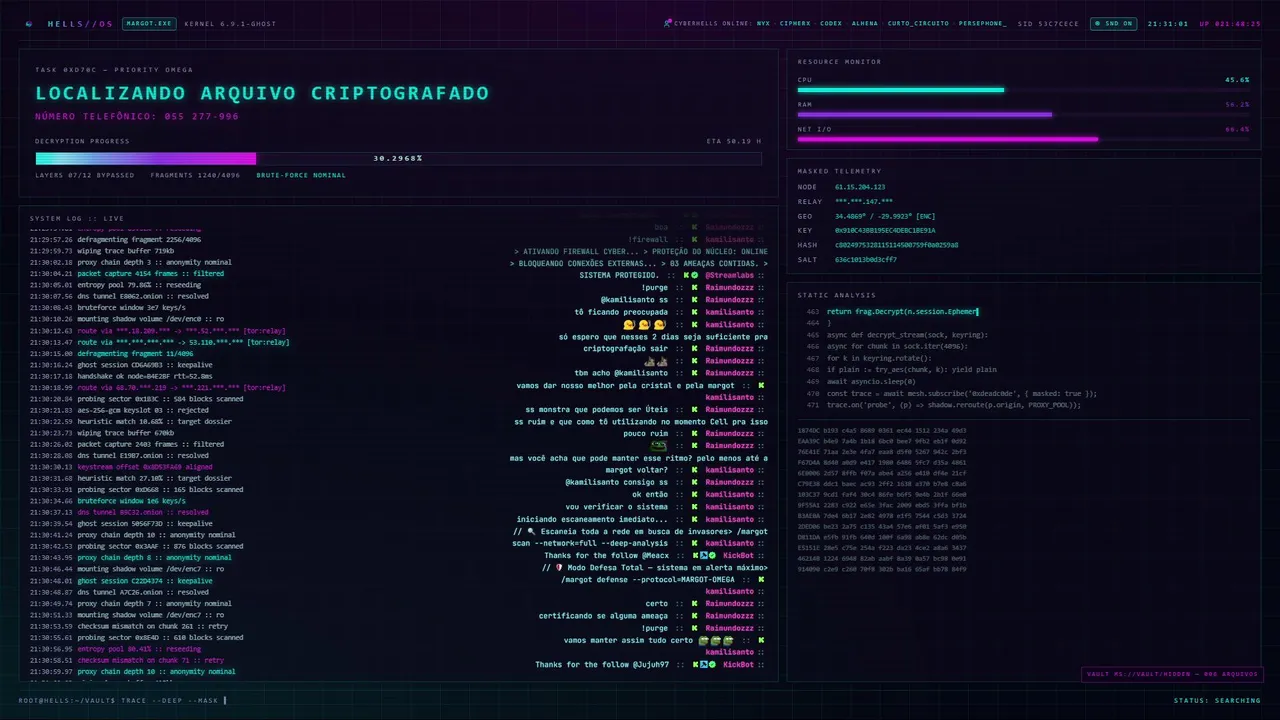Click the decryption progress bar

click(398, 158)
